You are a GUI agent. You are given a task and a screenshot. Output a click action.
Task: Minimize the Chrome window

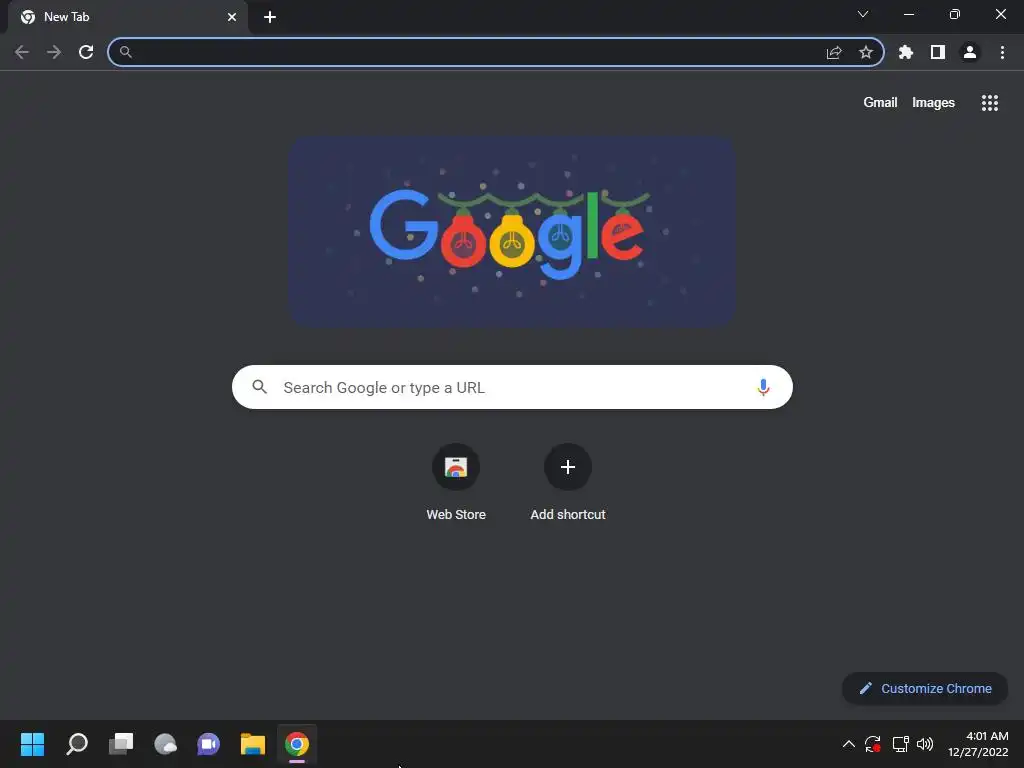click(x=909, y=14)
